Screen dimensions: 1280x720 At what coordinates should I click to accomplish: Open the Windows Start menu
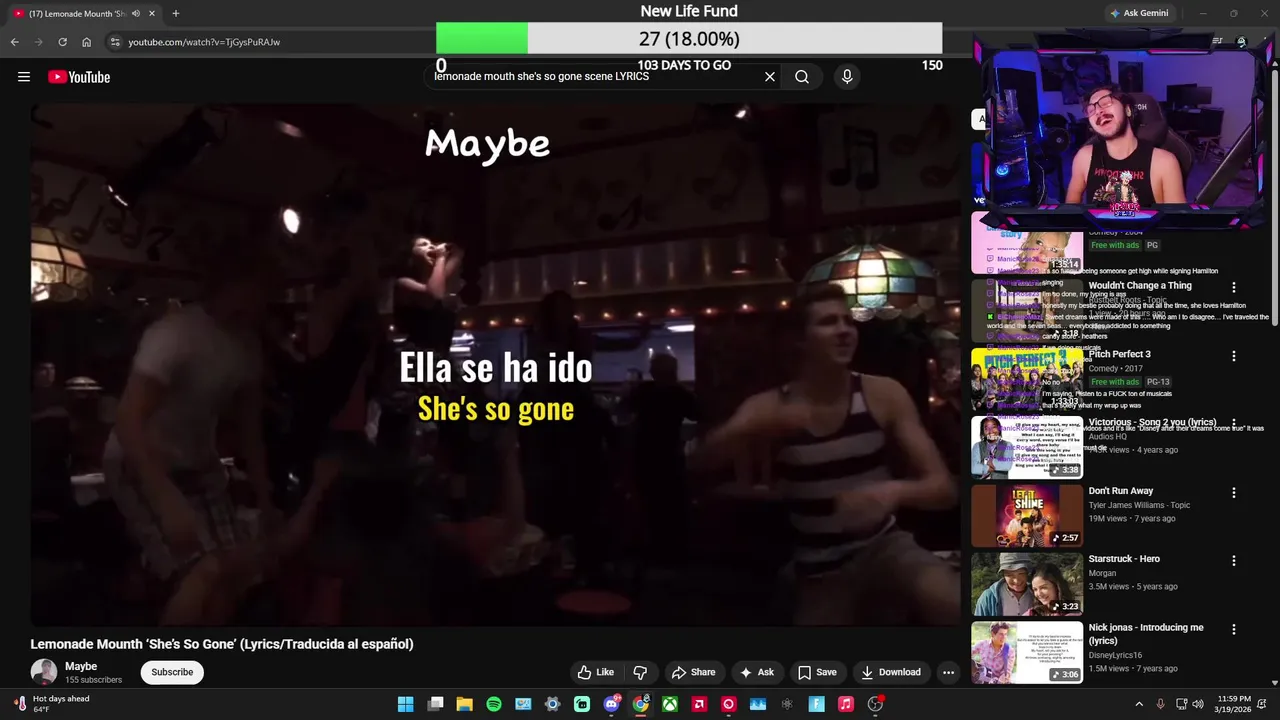click(406, 704)
